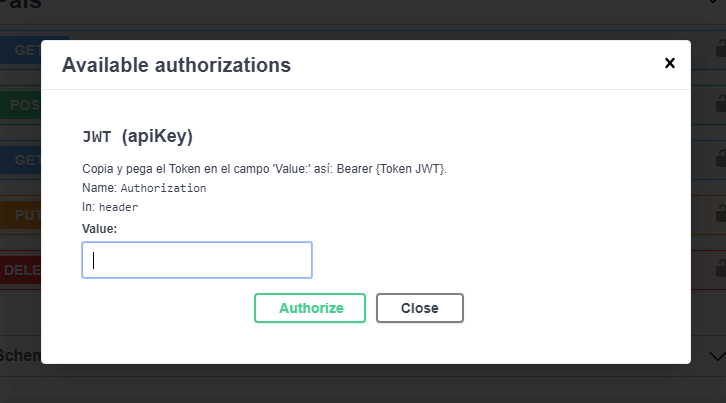
Task: Focus the JWT Value input field
Action: [x=197, y=260]
